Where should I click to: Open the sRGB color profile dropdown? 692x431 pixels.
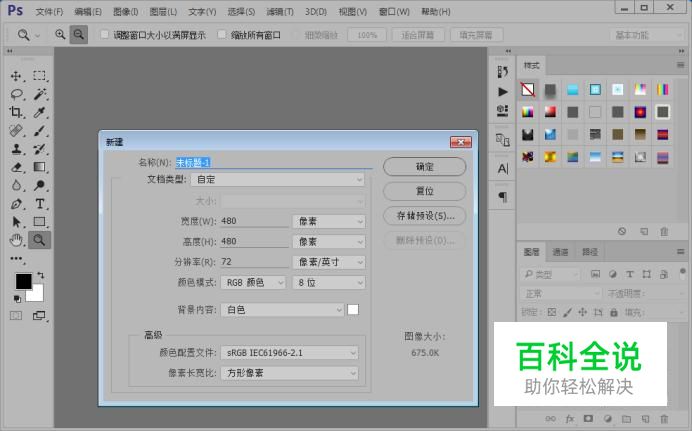coord(289,352)
